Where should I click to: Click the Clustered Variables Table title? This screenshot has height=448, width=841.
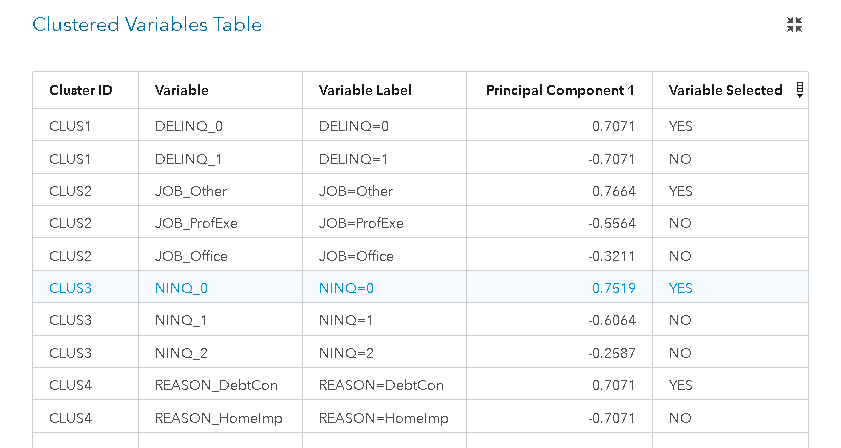(147, 25)
